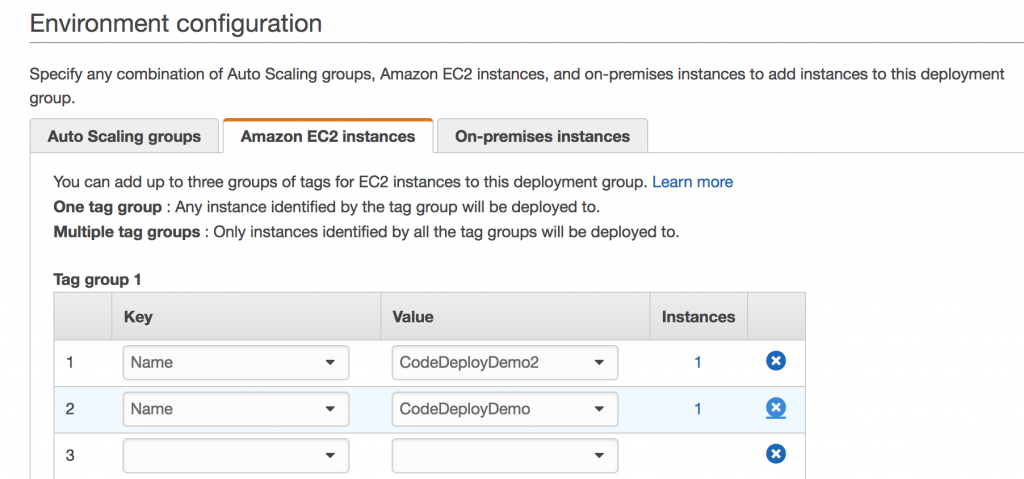
Task: Open the On-premises instances tab
Action: pyautogui.click(x=542, y=136)
